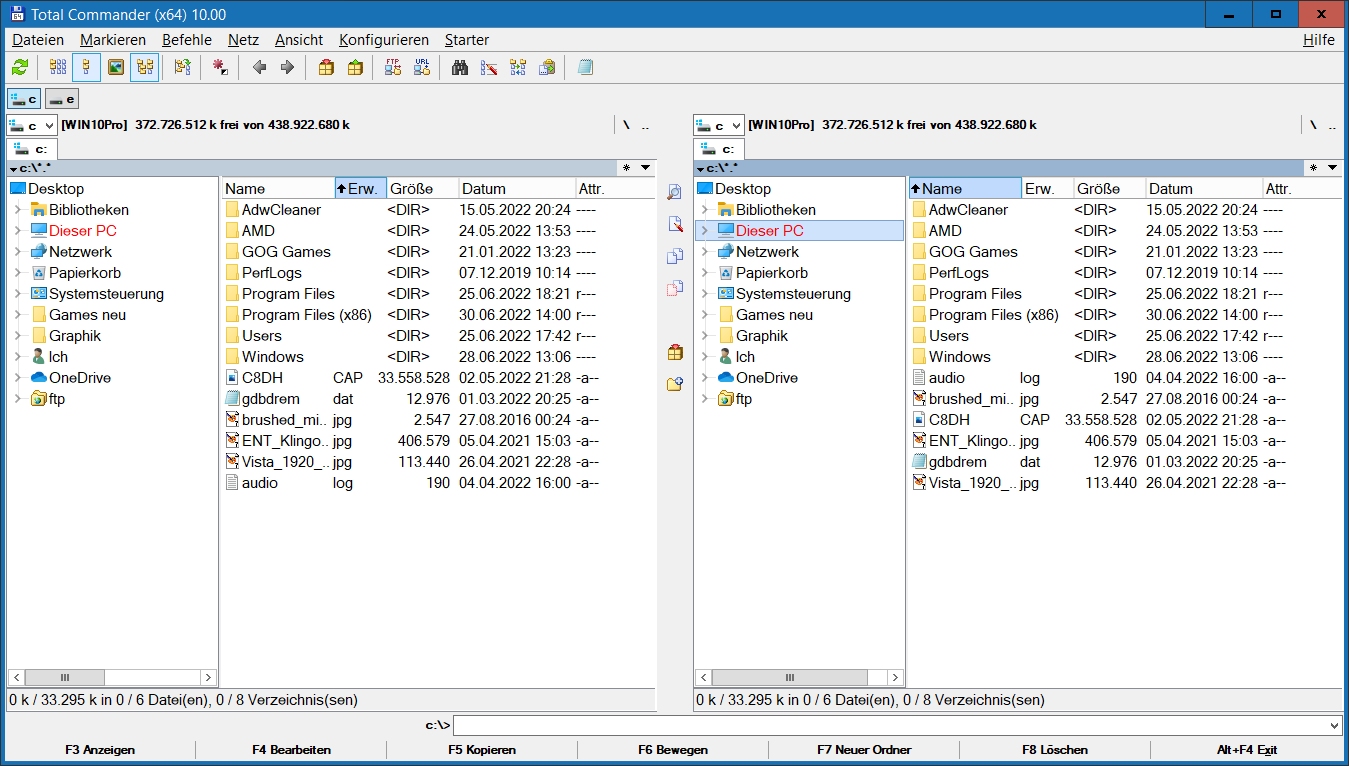This screenshot has width=1349, height=766.
Task: Expand Netzwerk in left tree
Action: pos(17,252)
